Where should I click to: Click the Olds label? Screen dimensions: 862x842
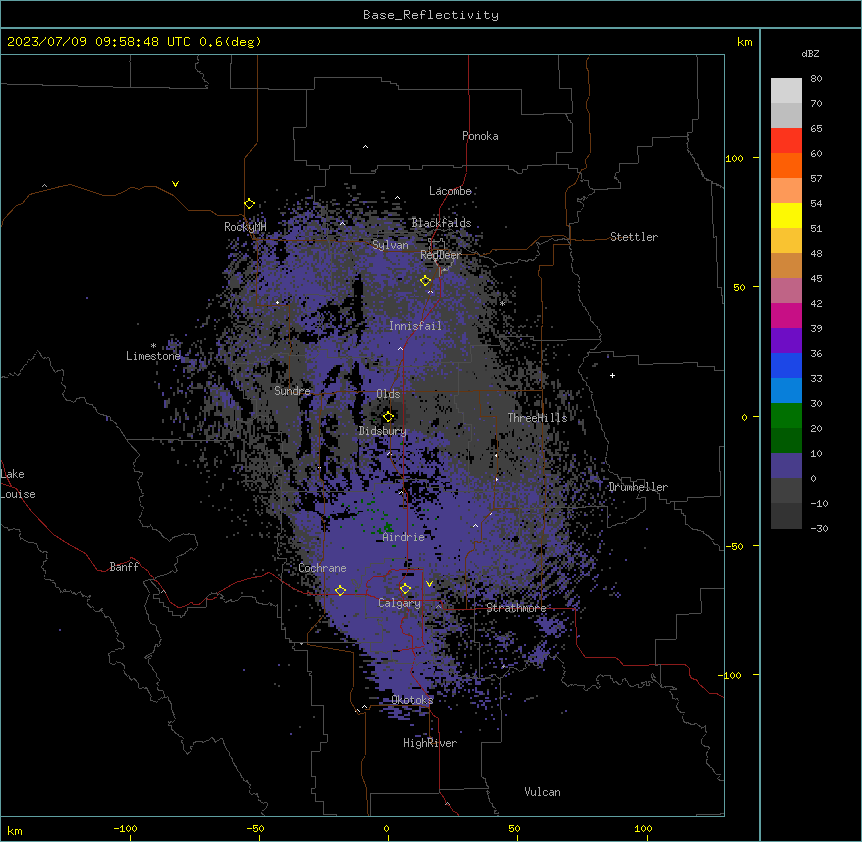[388, 394]
